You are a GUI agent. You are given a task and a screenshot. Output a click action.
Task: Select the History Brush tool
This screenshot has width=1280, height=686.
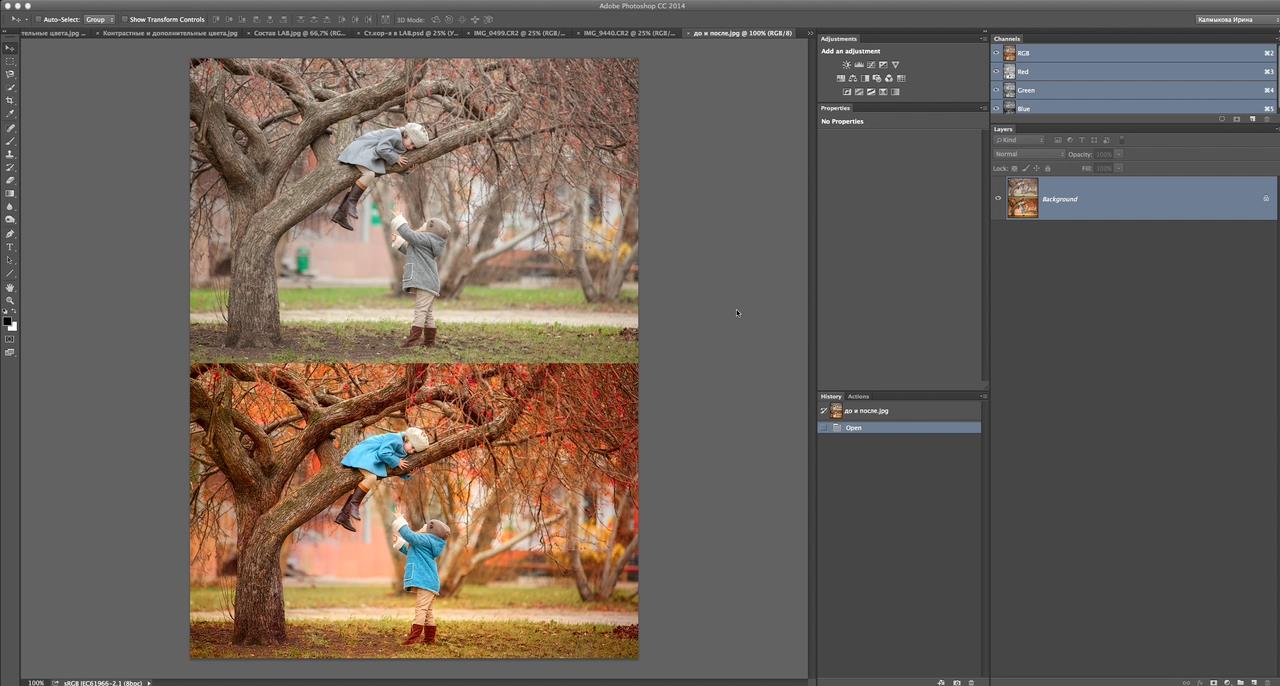(10, 167)
